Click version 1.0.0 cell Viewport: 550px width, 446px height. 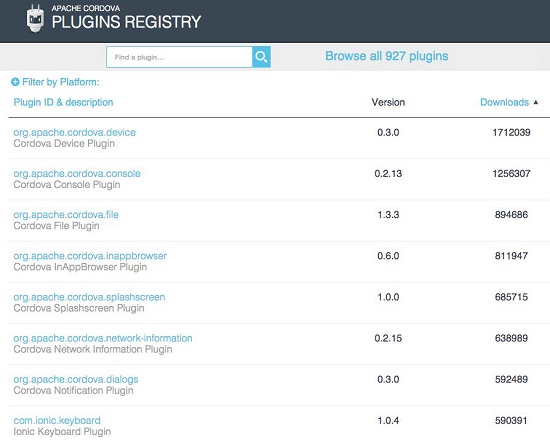click(x=388, y=297)
